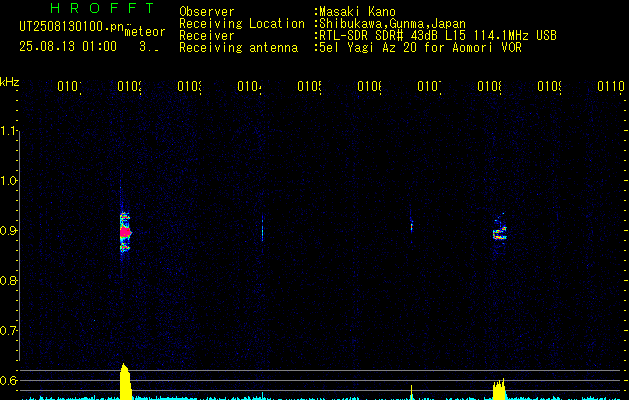Image resolution: width=629 pixels, height=400 pixels.
Task: Select the file name UT2508130100.pn
Action: [x=71, y=27]
